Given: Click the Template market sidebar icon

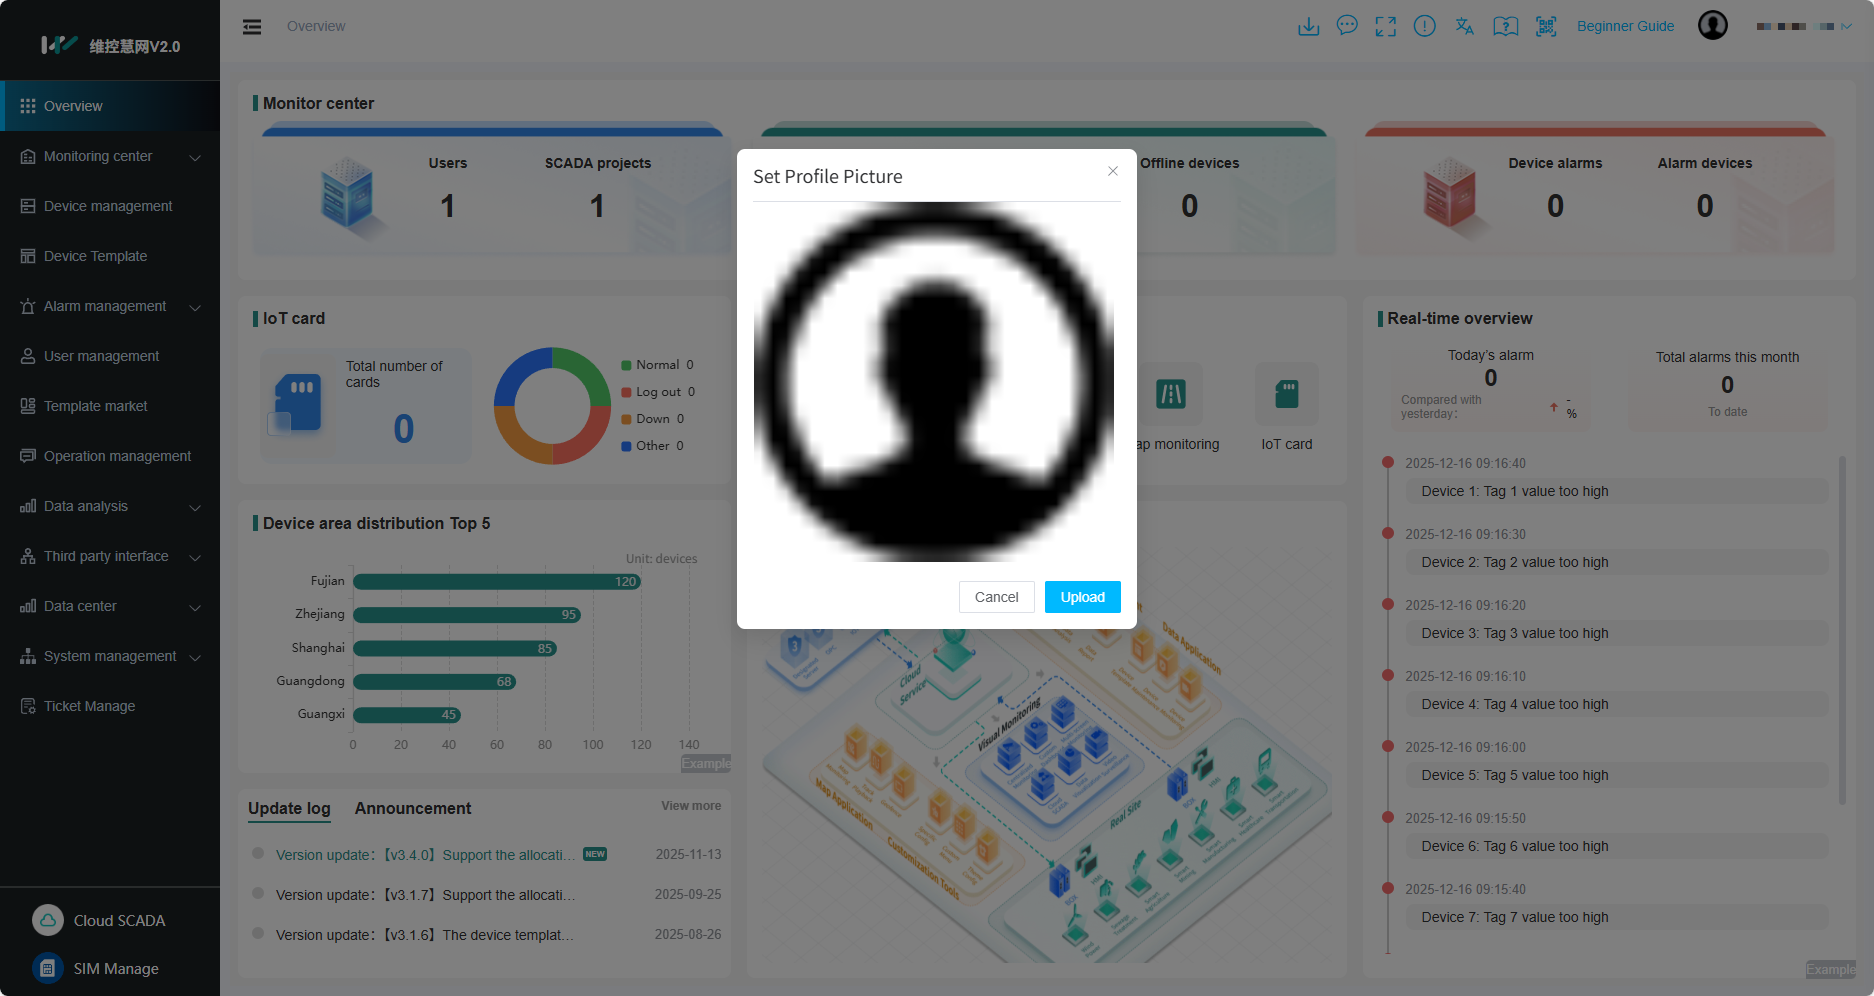Looking at the screenshot, I should pos(28,406).
